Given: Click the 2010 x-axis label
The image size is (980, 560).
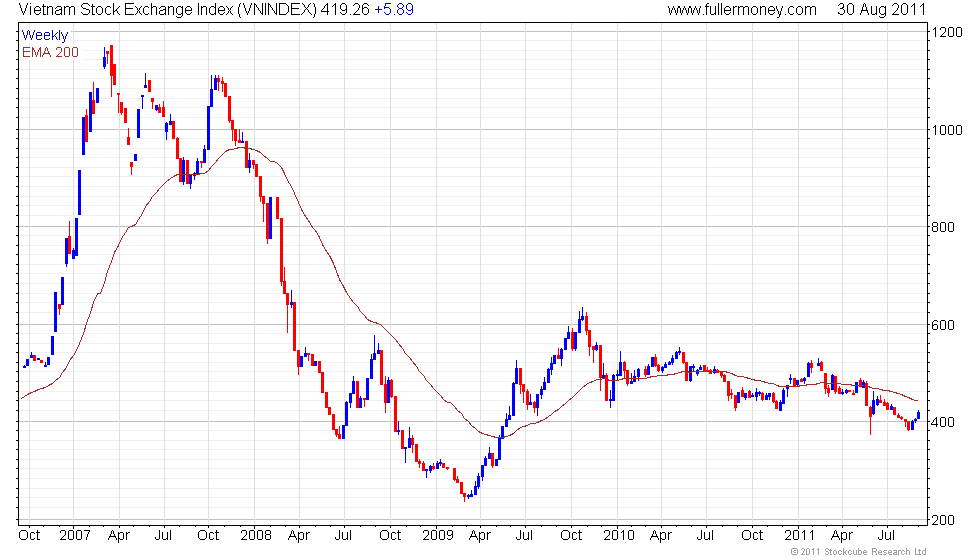Looking at the screenshot, I should (x=619, y=536).
